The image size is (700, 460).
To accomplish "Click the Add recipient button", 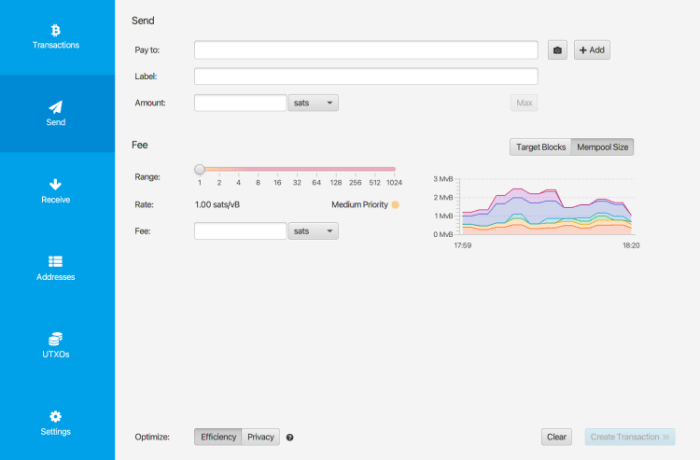I will [x=592, y=50].
